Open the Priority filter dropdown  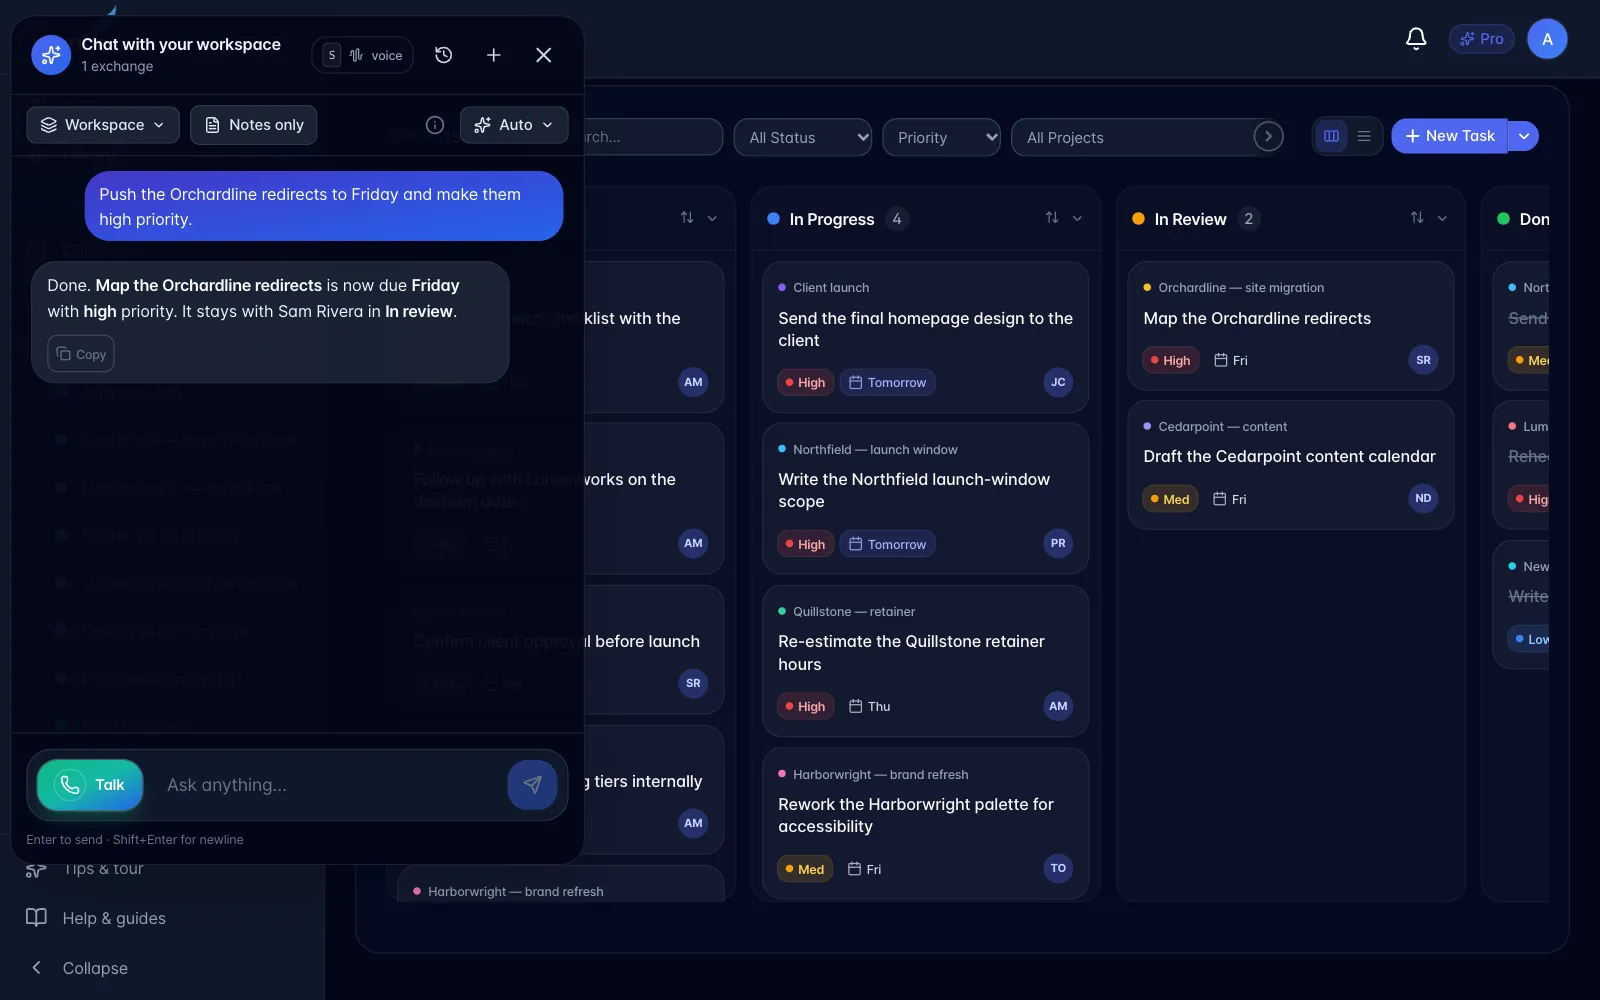click(941, 138)
